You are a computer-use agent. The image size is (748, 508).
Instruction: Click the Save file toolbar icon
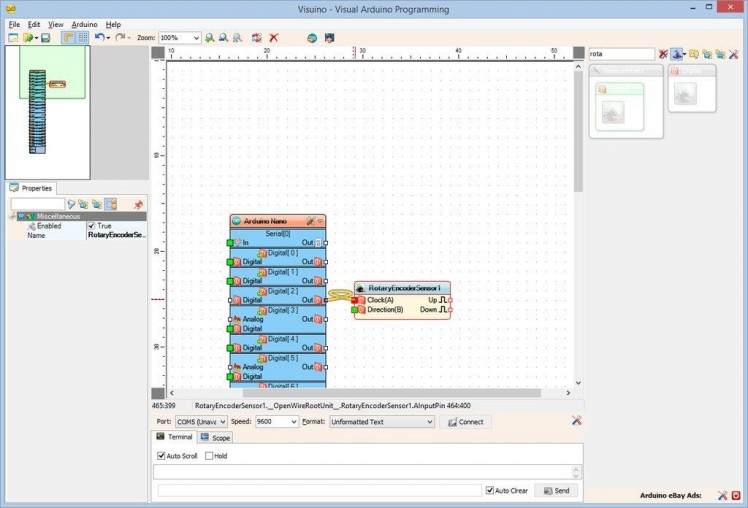46,38
